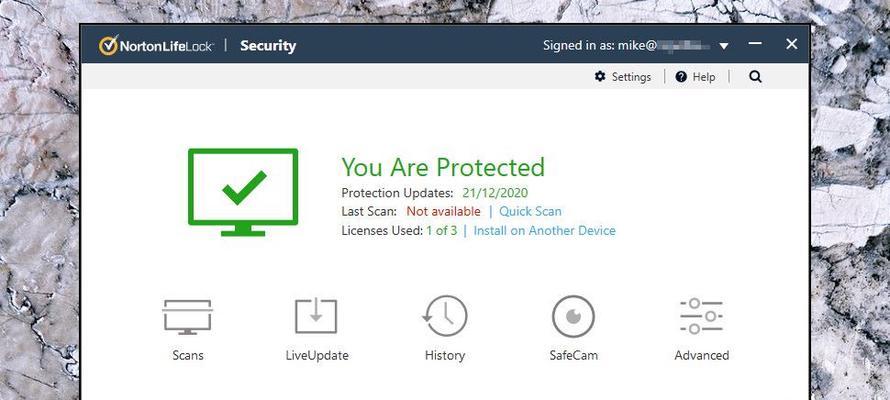Click the Help question mark icon

coord(681,77)
